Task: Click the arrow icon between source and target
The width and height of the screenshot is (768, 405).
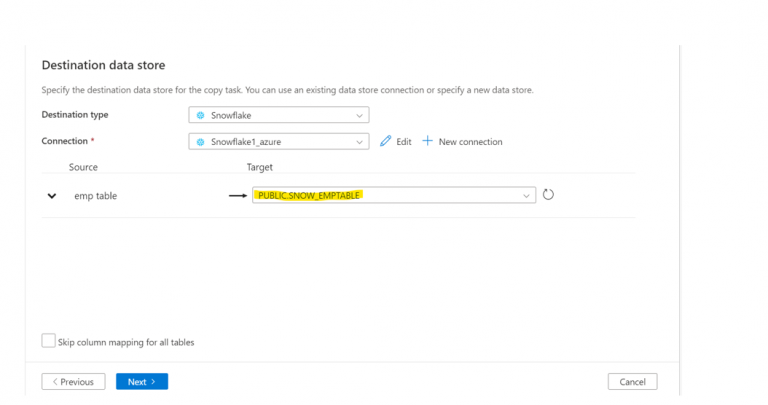Action: [x=237, y=196]
